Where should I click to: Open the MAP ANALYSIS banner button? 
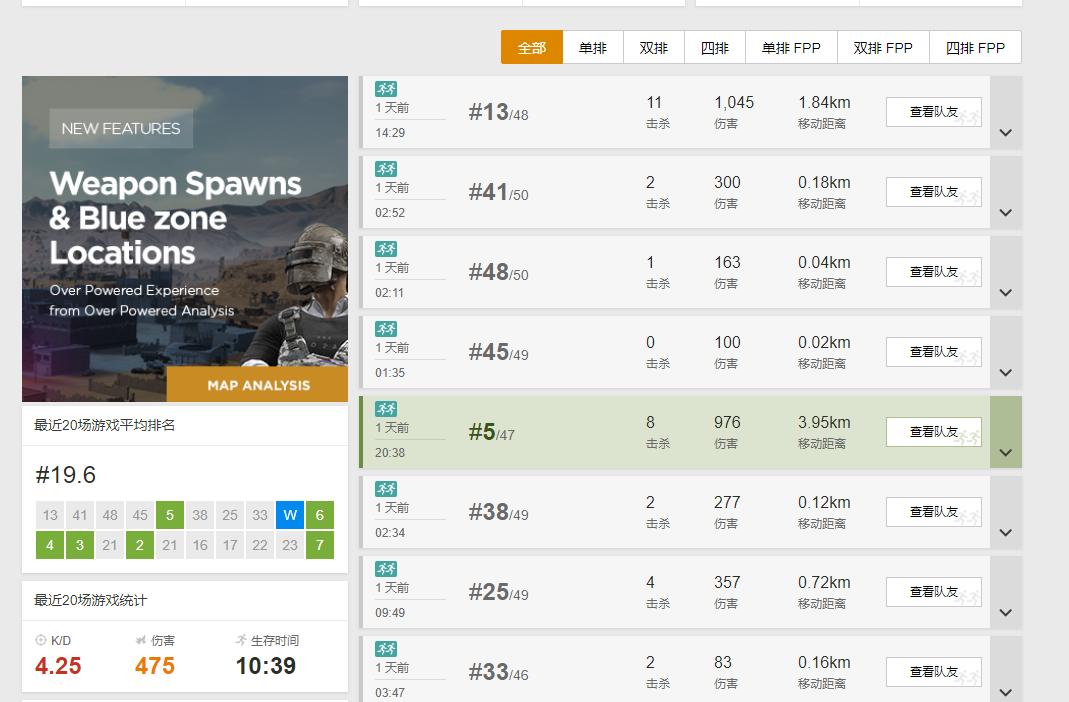258,385
